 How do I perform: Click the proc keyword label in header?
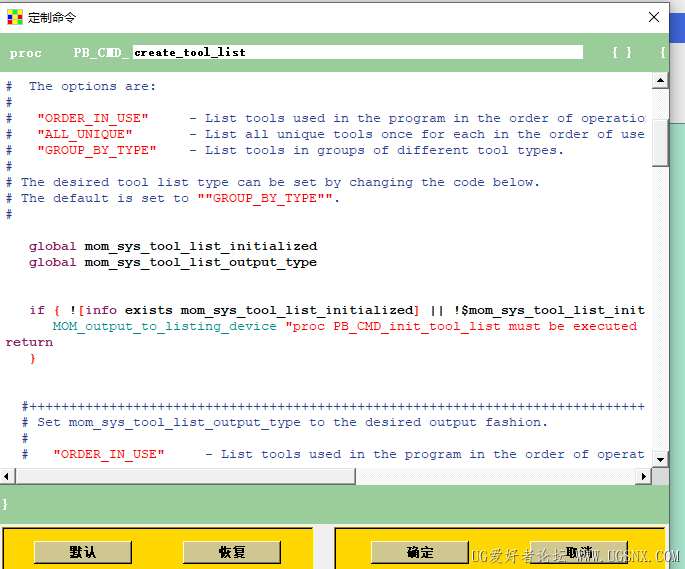click(x=26, y=53)
